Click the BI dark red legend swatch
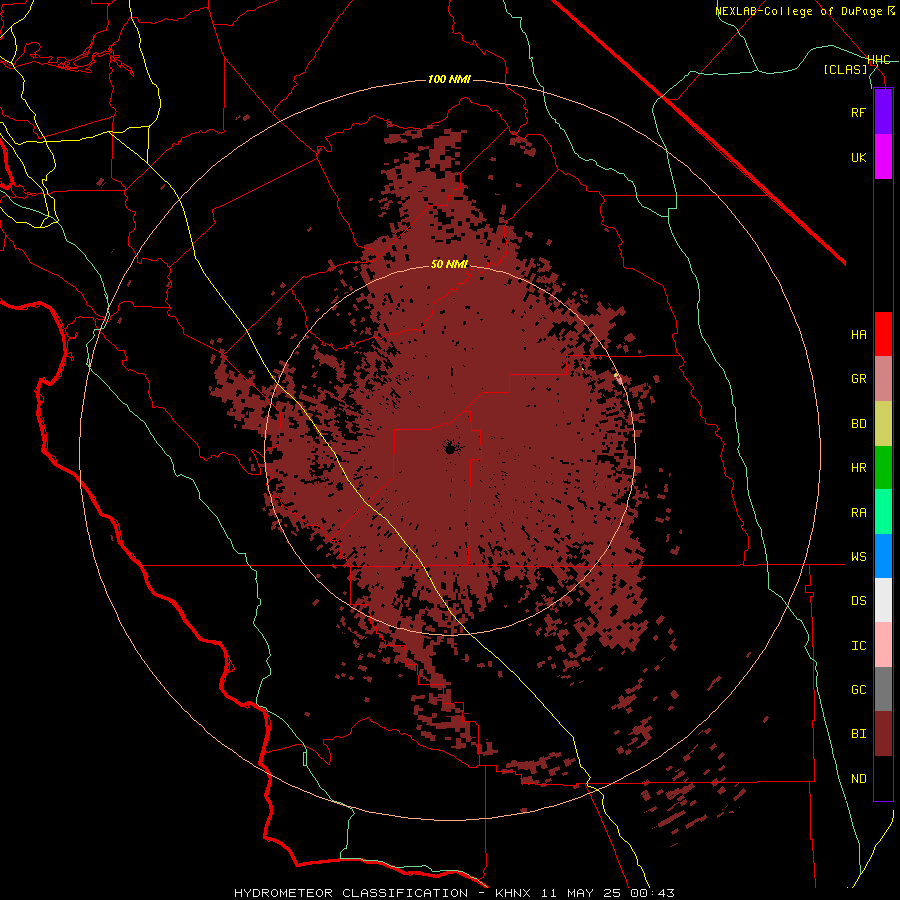Screen dimensions: 900x900 point(883,734)
